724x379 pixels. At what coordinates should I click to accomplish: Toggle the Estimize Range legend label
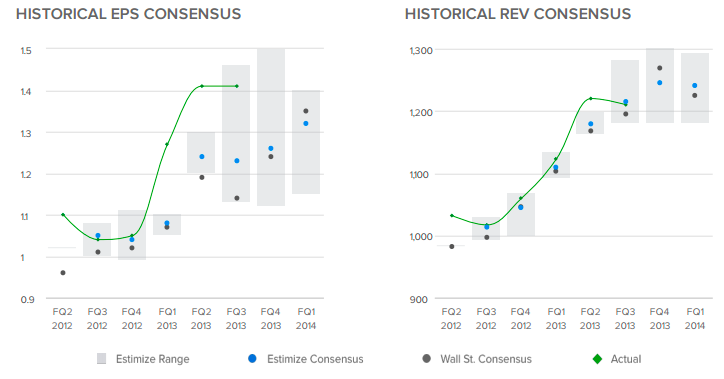[x=152, y=359]
